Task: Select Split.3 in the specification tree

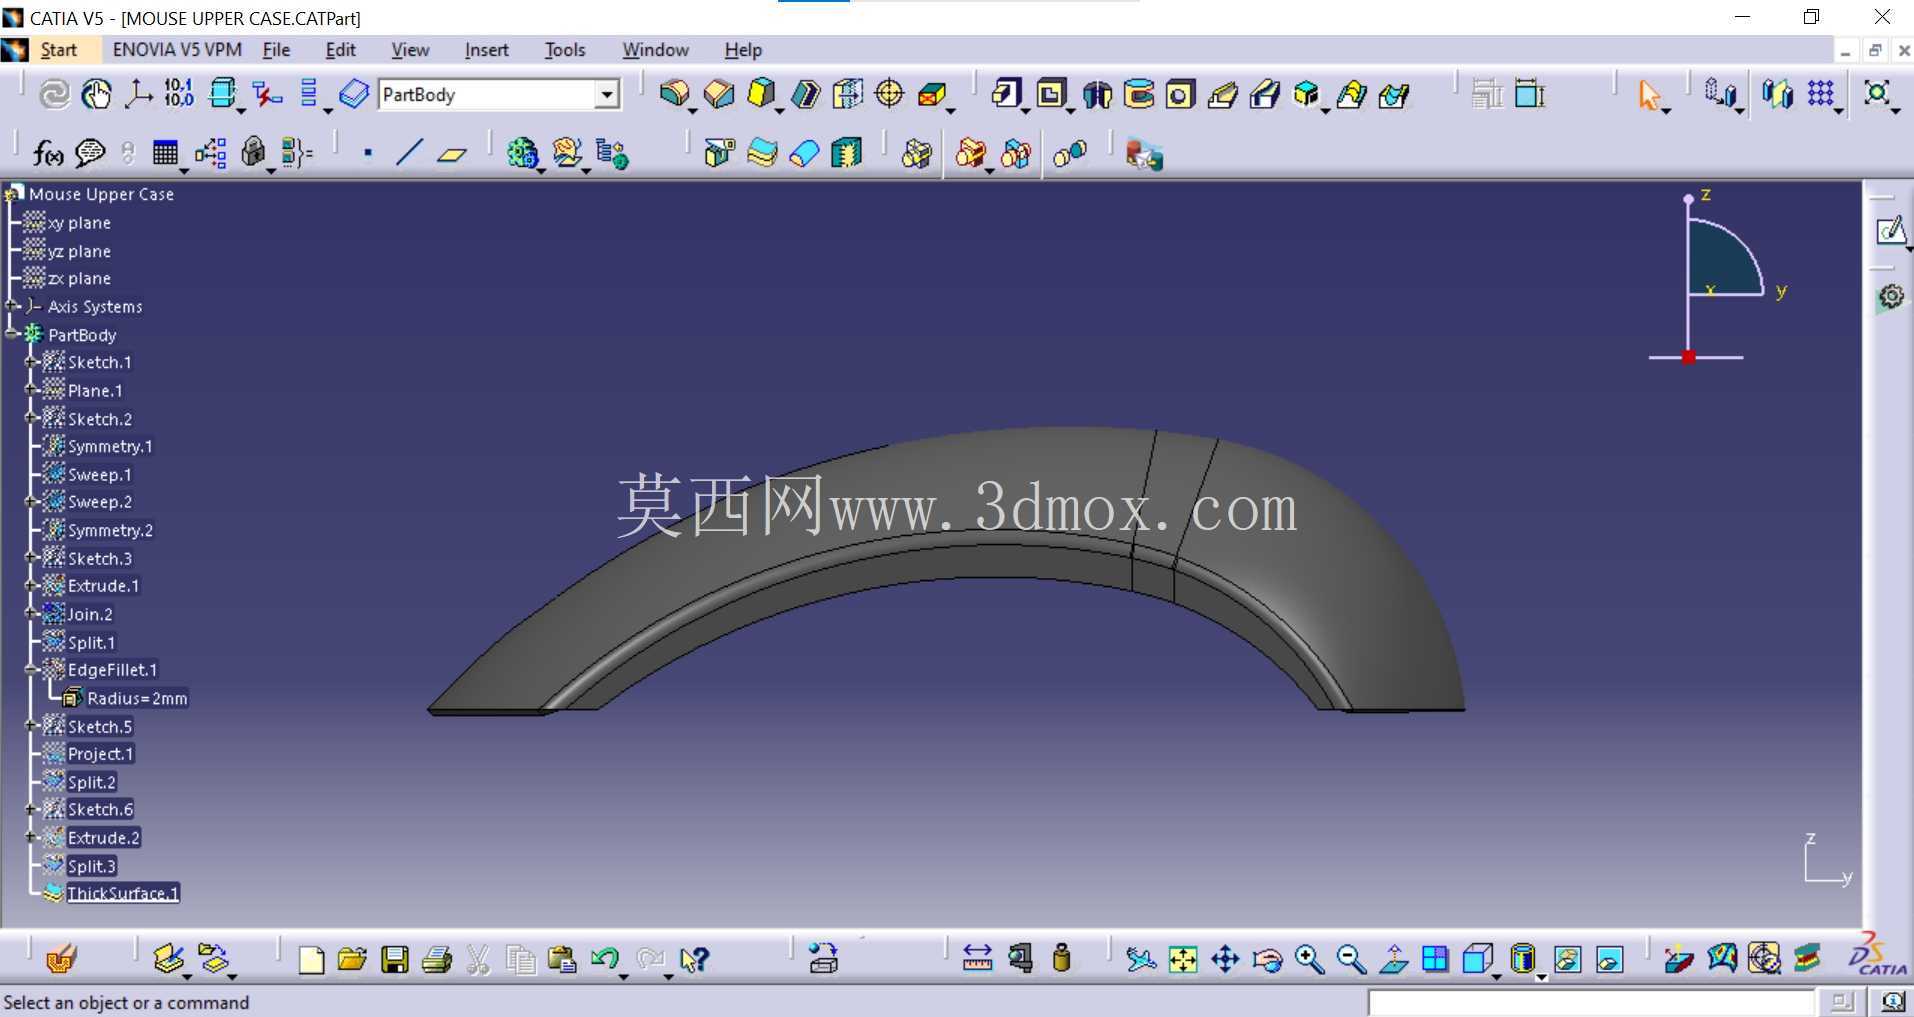Action: pos(91,866)
